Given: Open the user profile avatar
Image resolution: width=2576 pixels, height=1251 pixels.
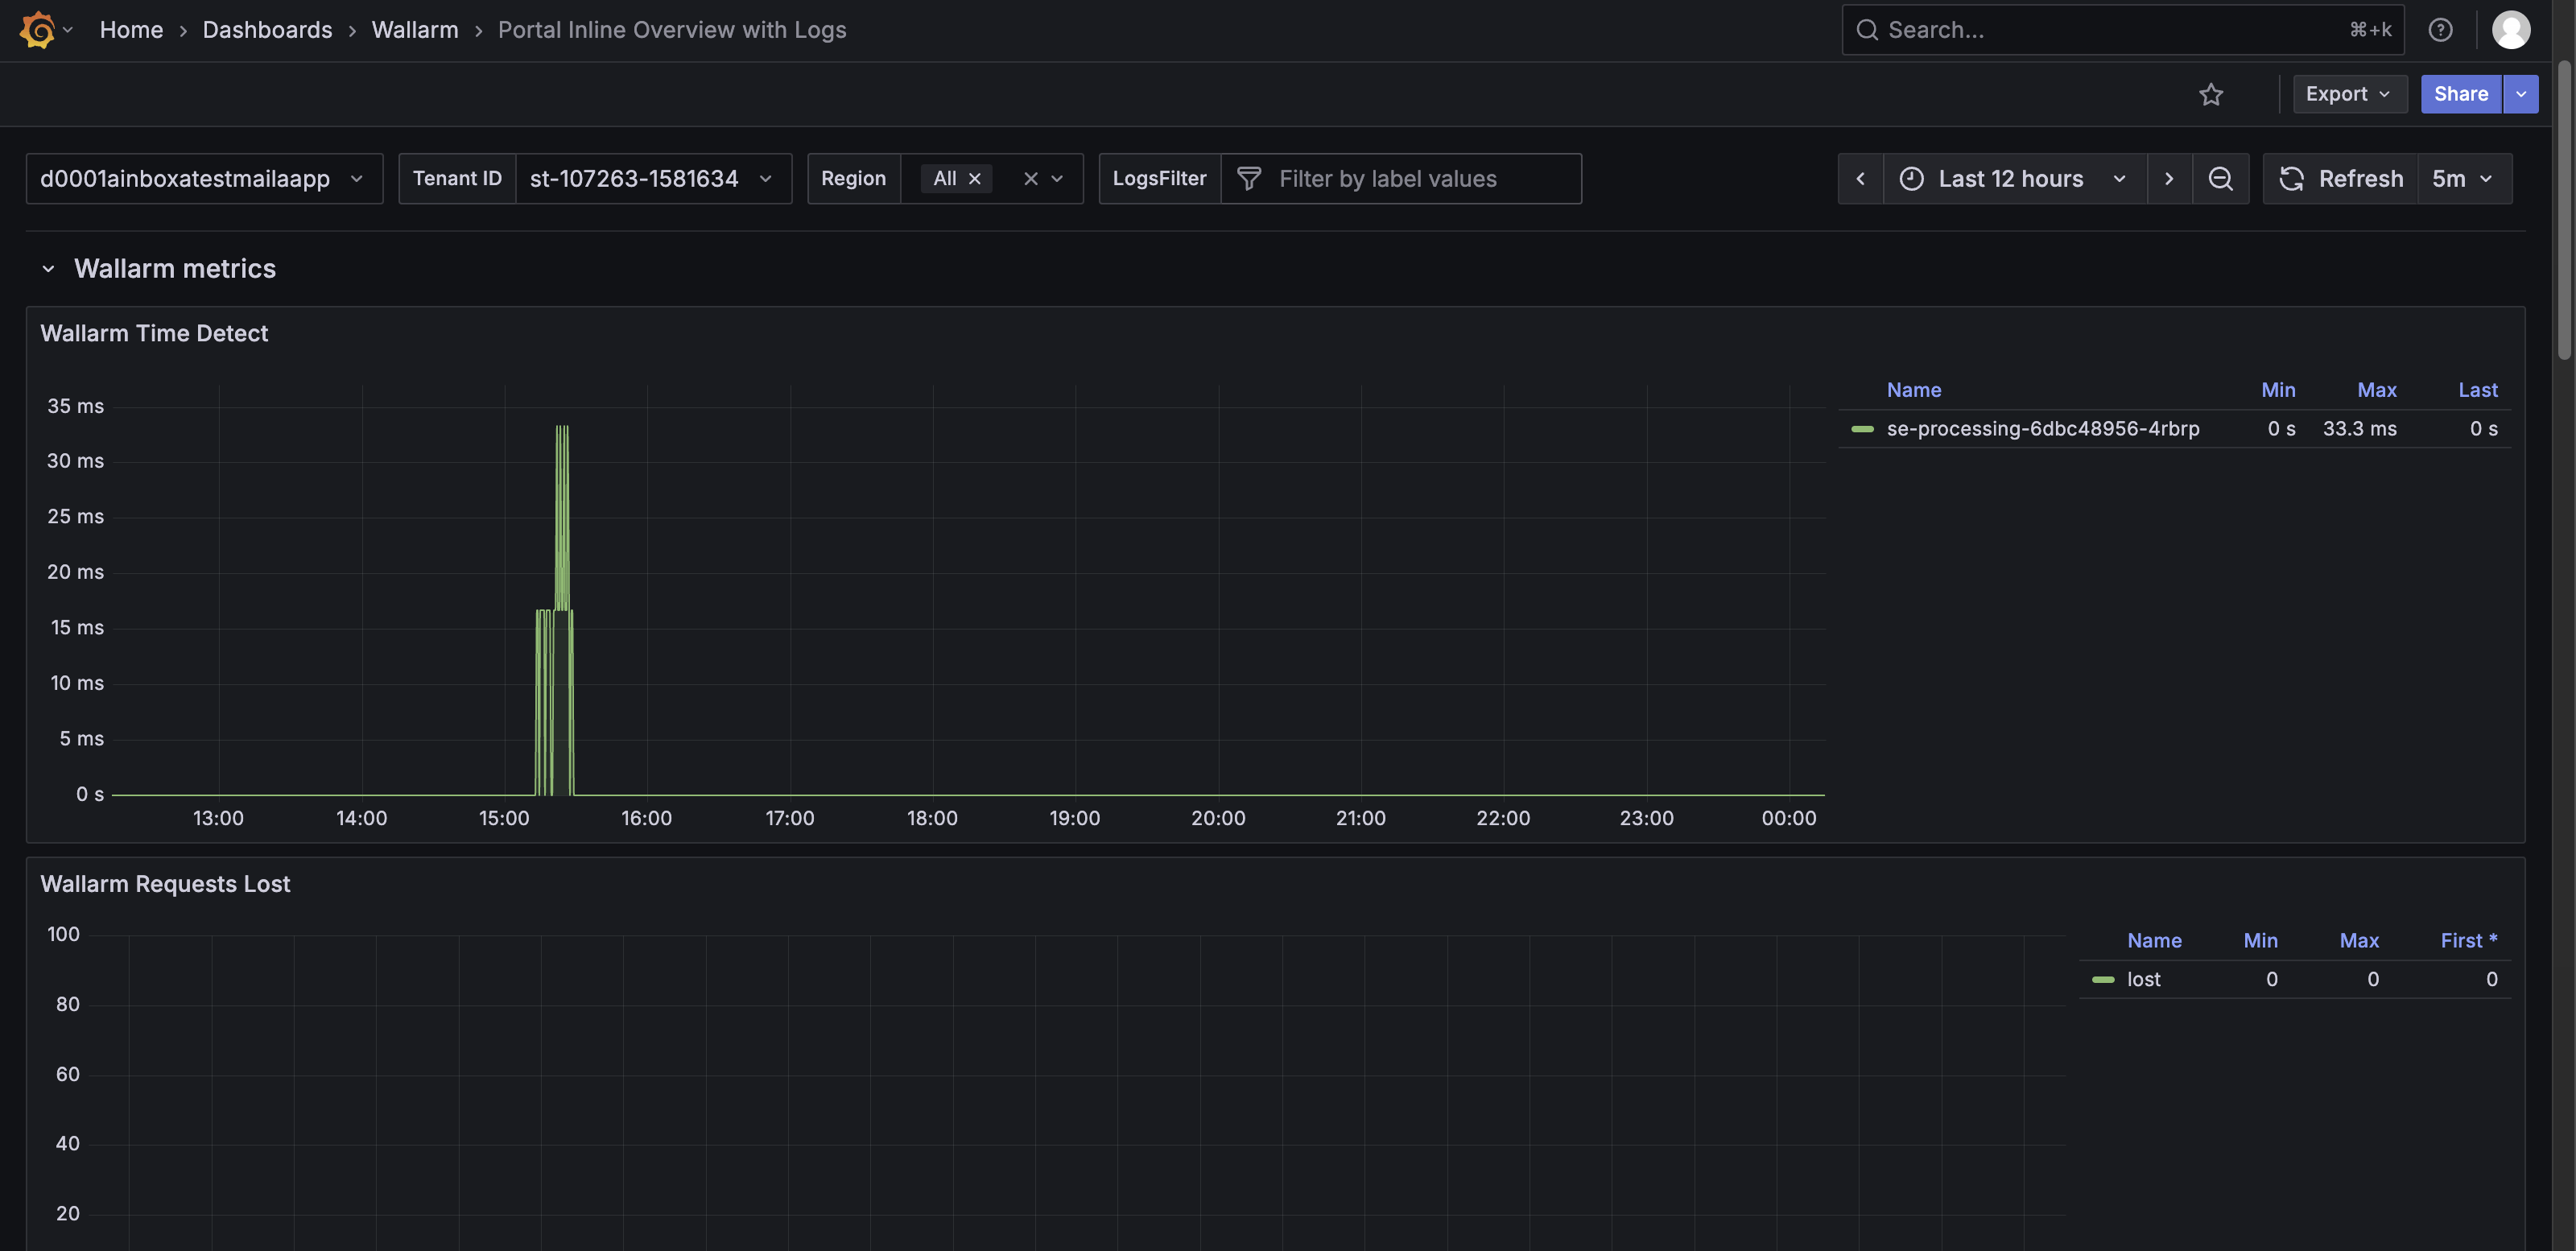Looking at the screenshot, I should click(2510, 30).
